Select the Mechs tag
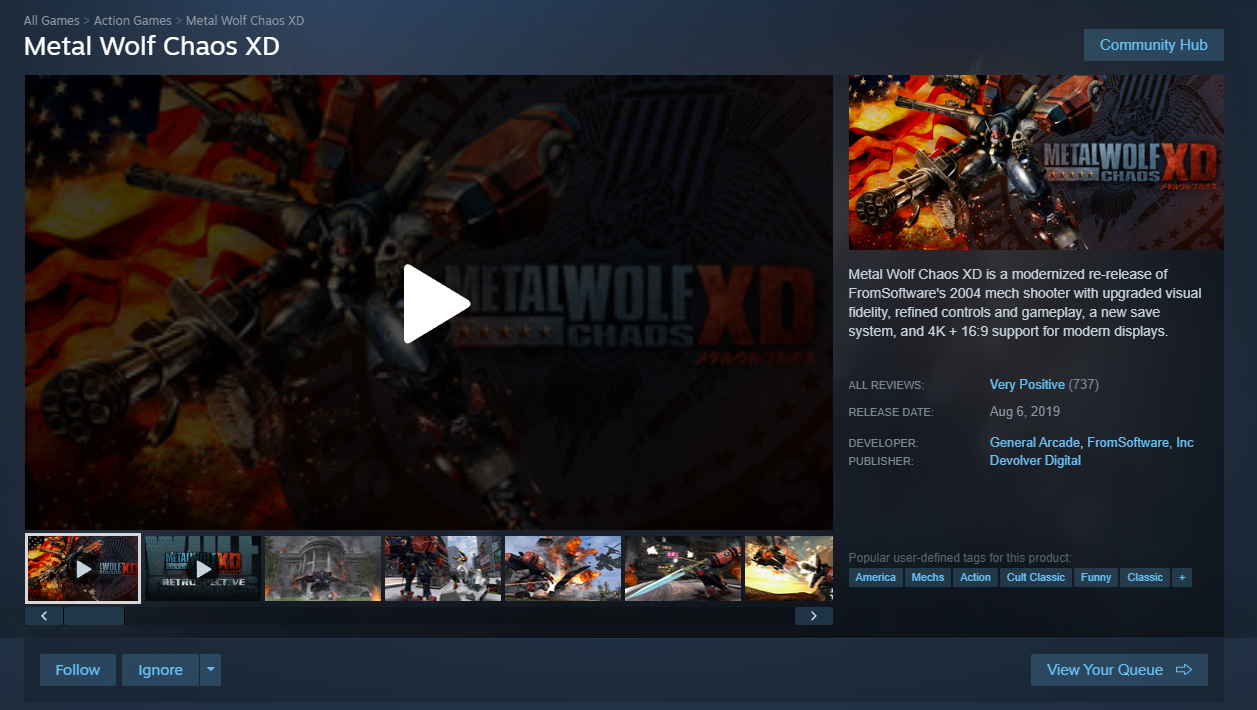The width and height of the screenshot is (1257, 710). click(928, 577)
